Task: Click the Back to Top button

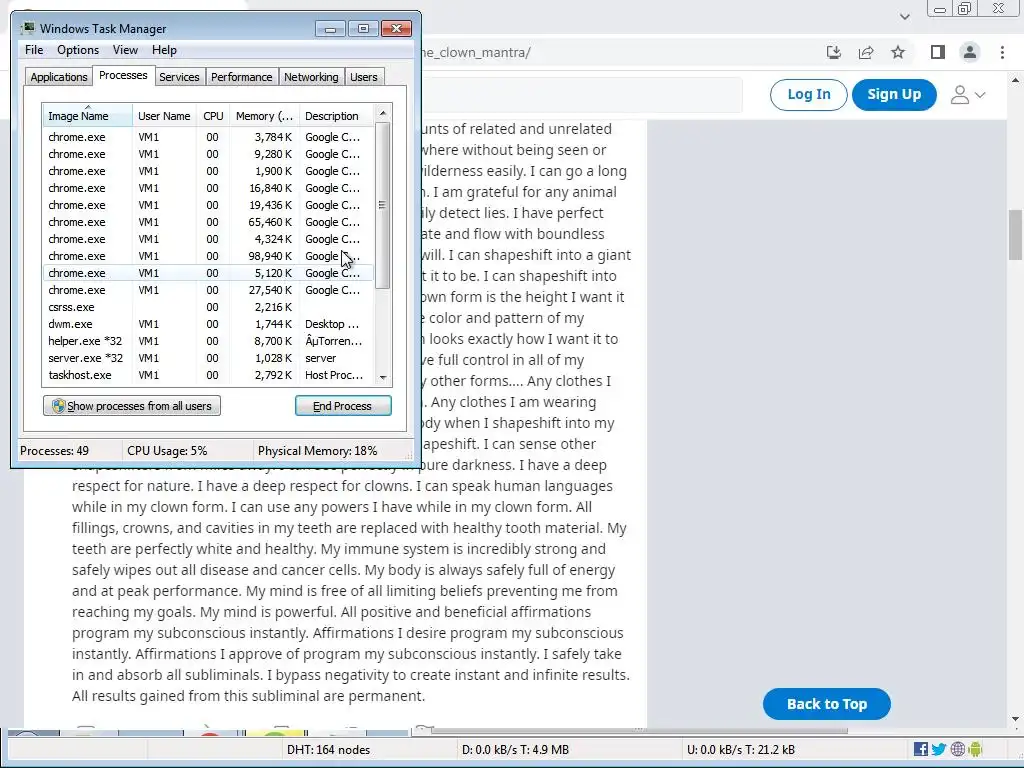Action: tap(827, 704)
